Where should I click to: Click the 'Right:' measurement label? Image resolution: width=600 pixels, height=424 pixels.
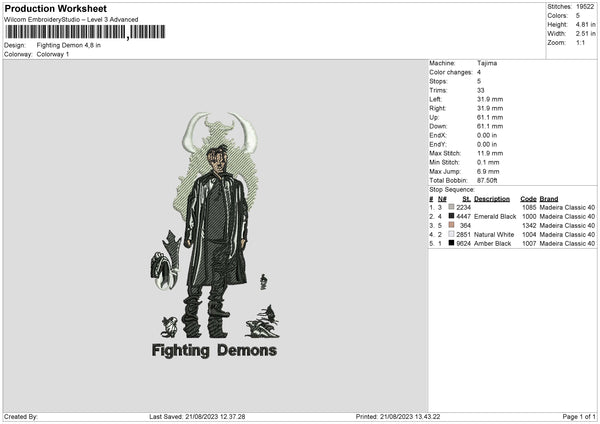(x=437, y=108)
